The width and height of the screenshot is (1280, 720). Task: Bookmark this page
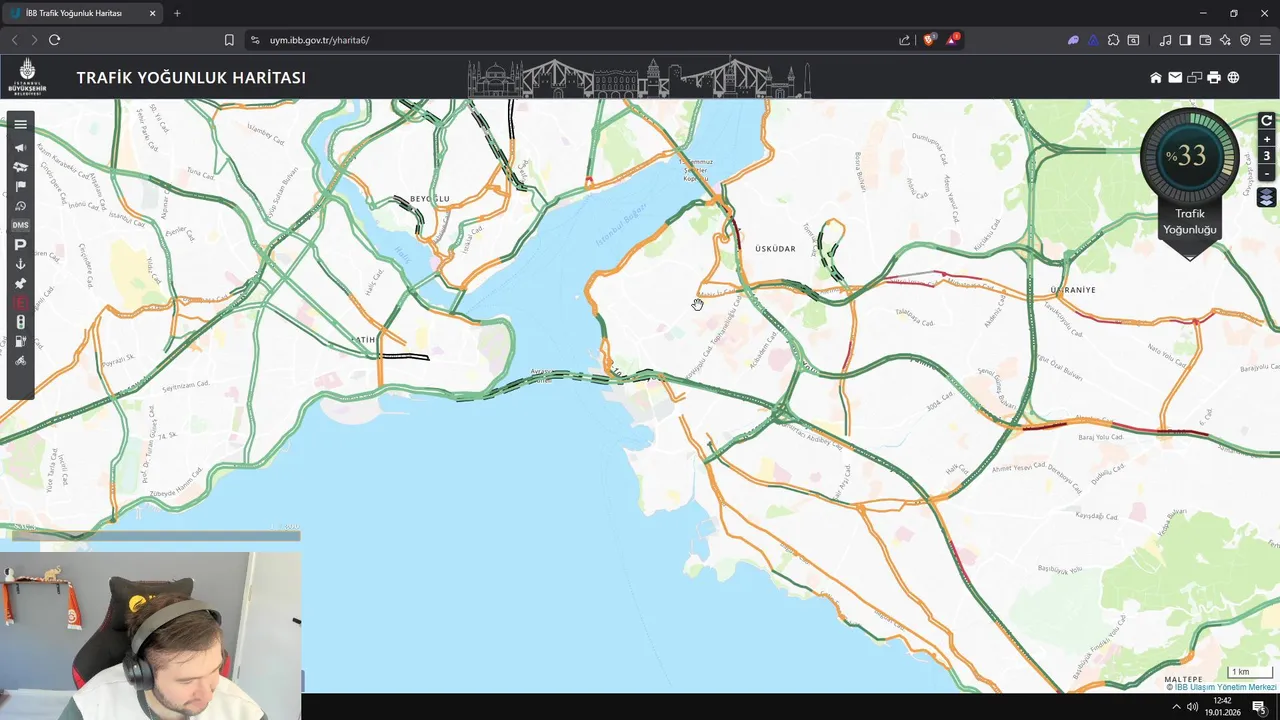pos(229,40)
